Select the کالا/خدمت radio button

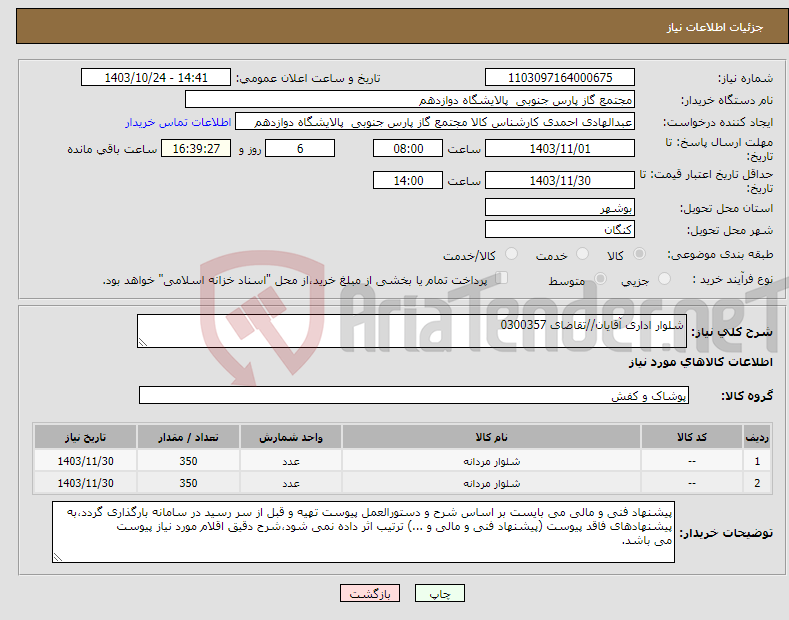511,254
